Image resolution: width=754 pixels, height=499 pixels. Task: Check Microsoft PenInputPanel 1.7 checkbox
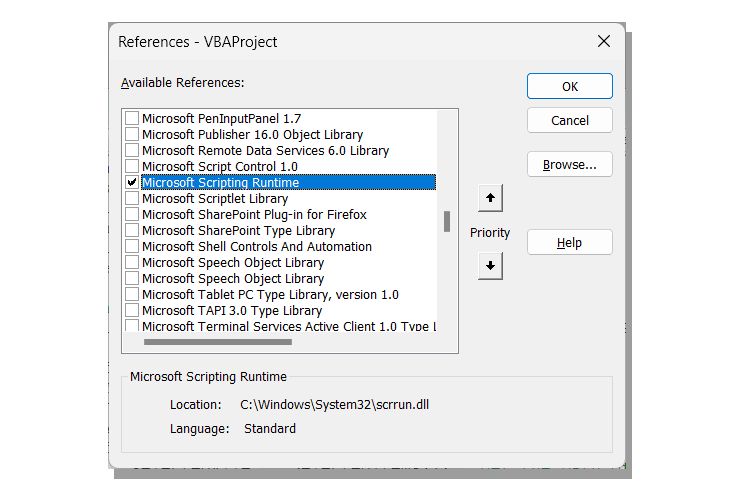click(132, 118)
